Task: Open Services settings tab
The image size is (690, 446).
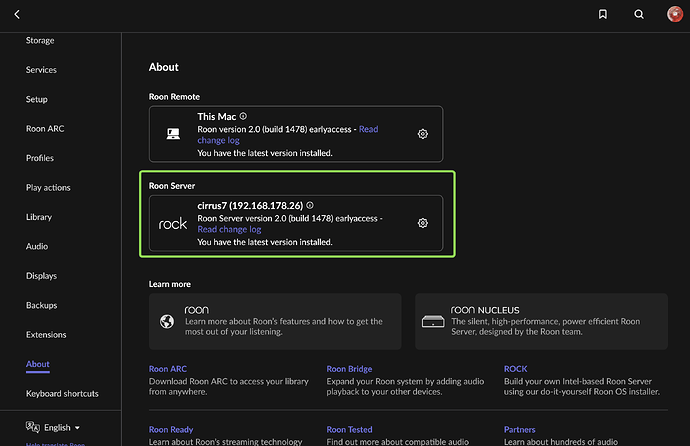Action: [41, 70]
